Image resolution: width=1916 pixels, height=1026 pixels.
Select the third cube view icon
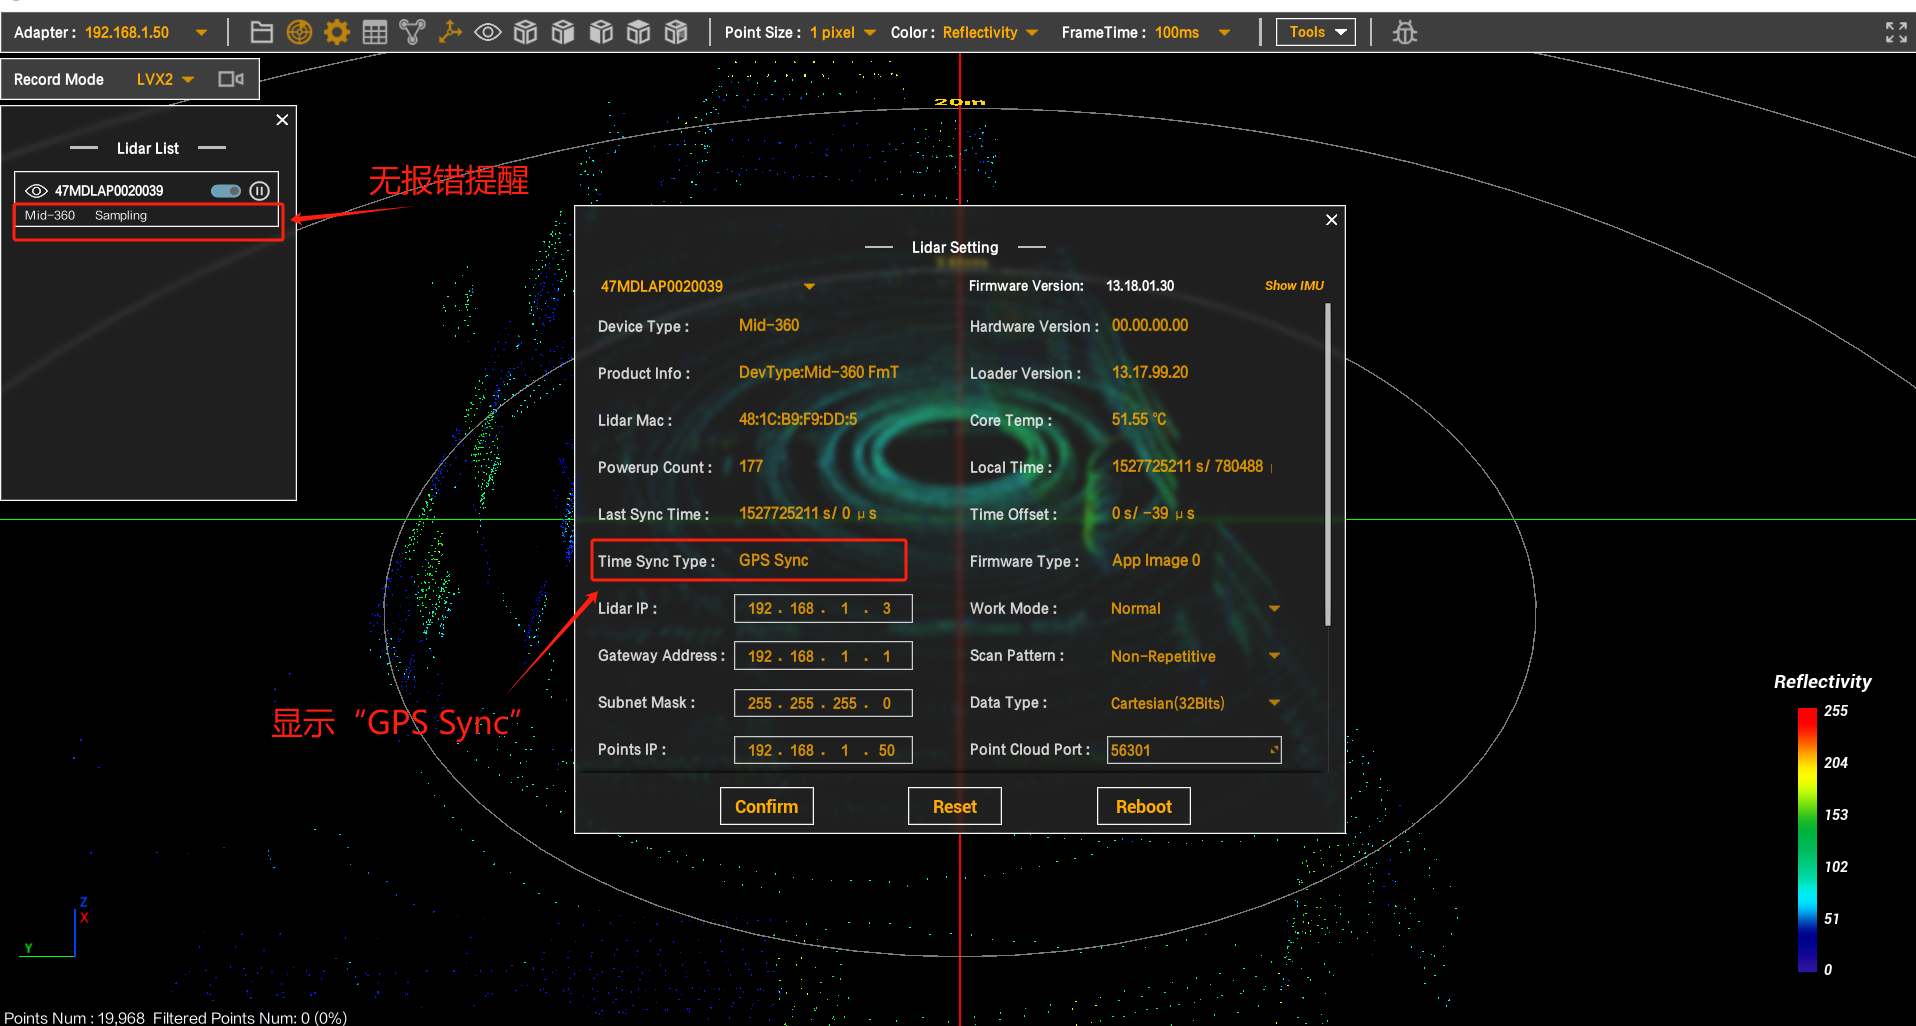(x=601, y=32)
